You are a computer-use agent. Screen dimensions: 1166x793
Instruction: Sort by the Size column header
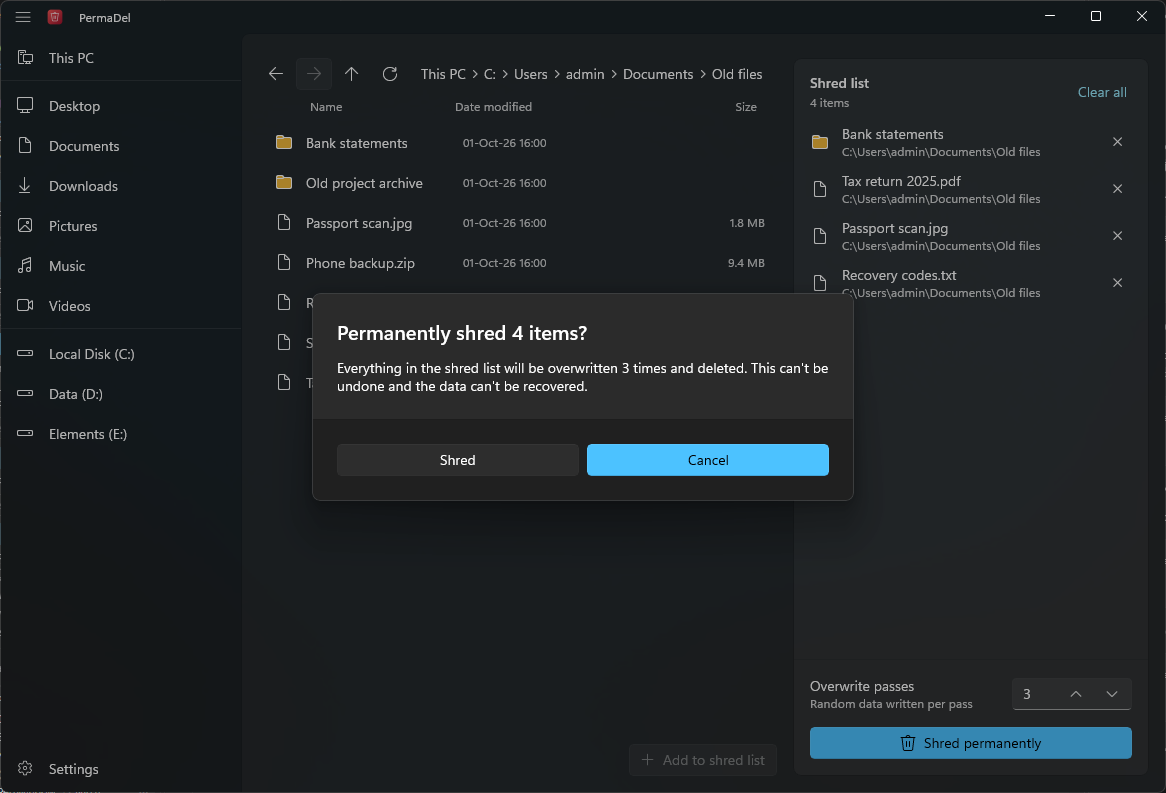[746, 107]
